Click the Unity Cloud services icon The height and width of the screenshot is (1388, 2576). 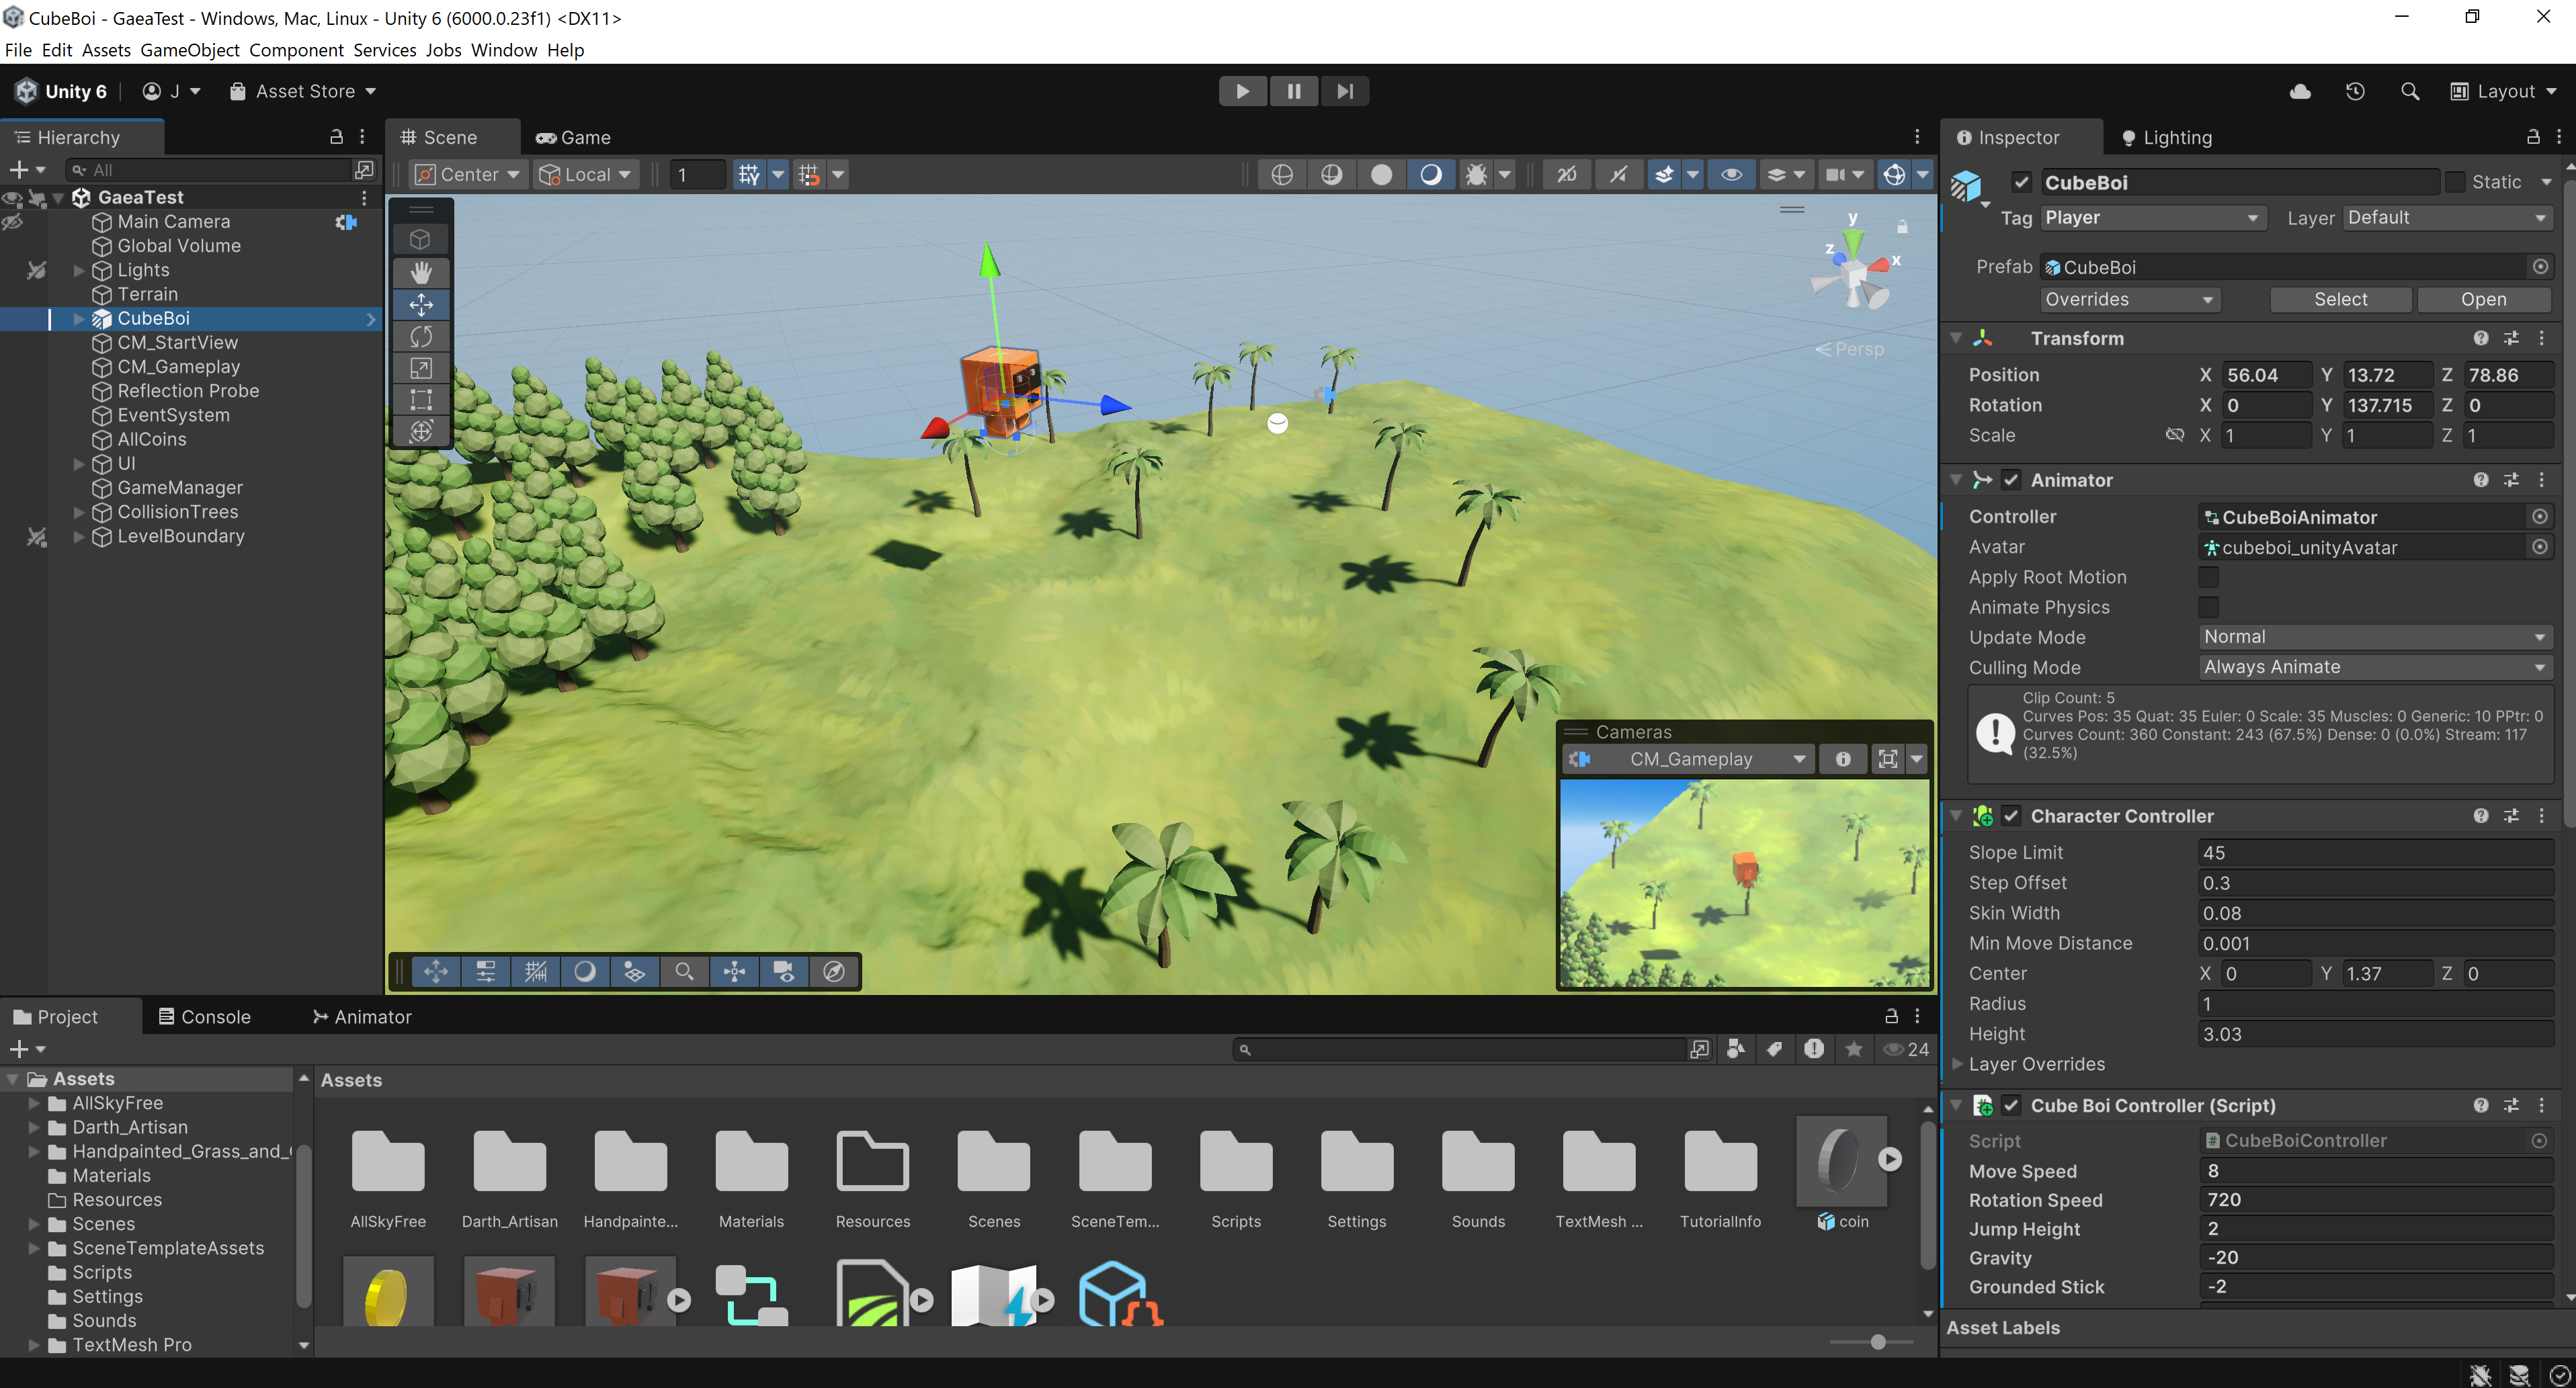(x=2301, y=91)
